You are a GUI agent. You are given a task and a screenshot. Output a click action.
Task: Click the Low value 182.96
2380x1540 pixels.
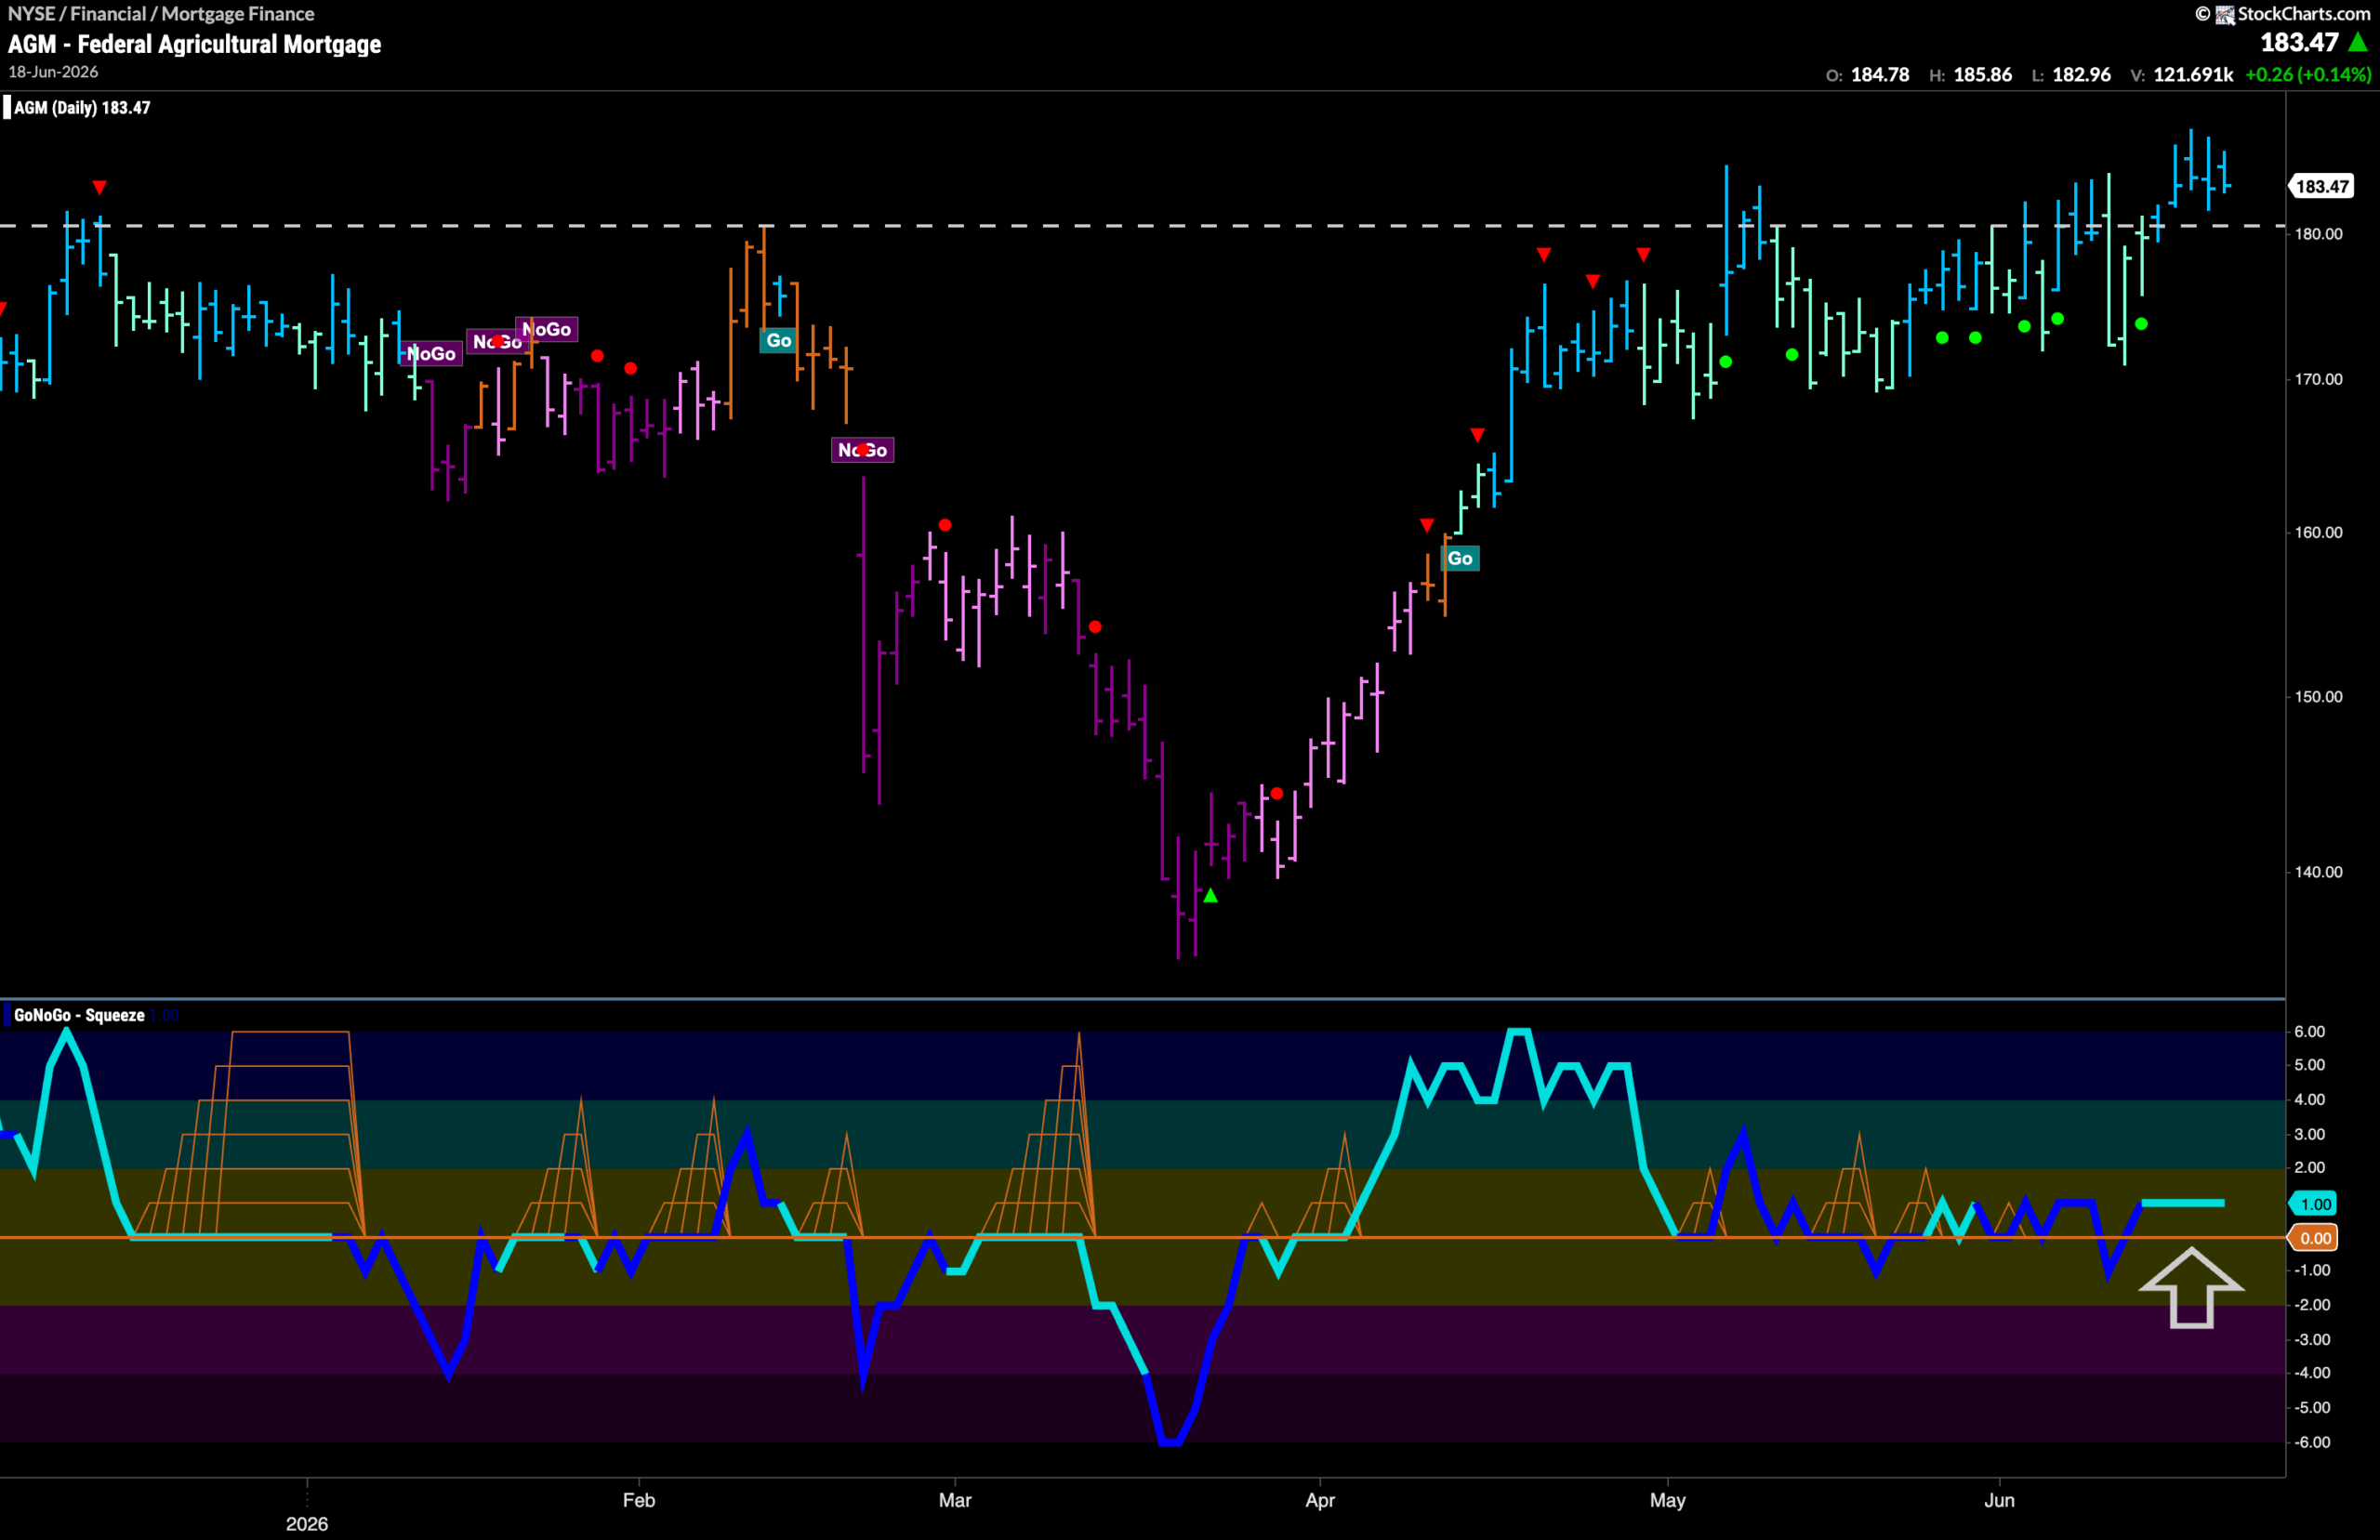pos(2082,75)
